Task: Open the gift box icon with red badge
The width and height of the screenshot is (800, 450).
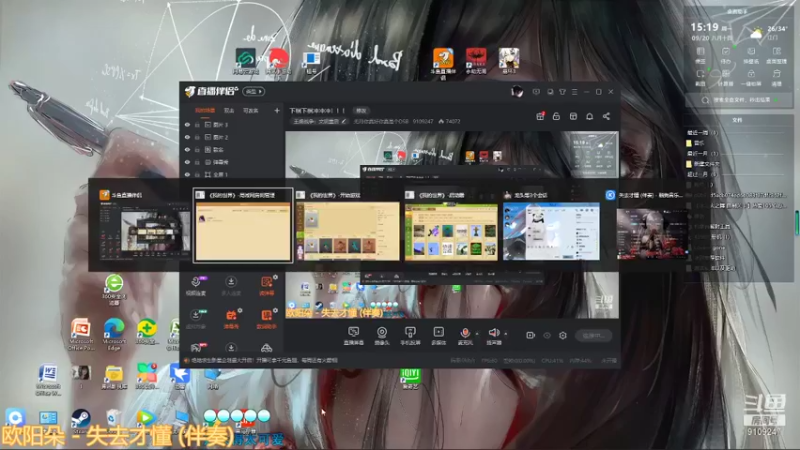Action: click(540, 116)
